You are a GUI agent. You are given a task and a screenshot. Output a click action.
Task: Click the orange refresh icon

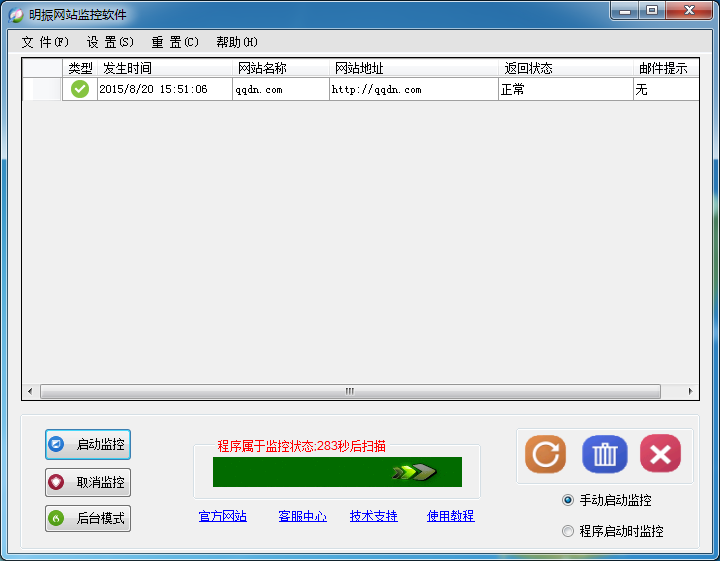point(546,454)
